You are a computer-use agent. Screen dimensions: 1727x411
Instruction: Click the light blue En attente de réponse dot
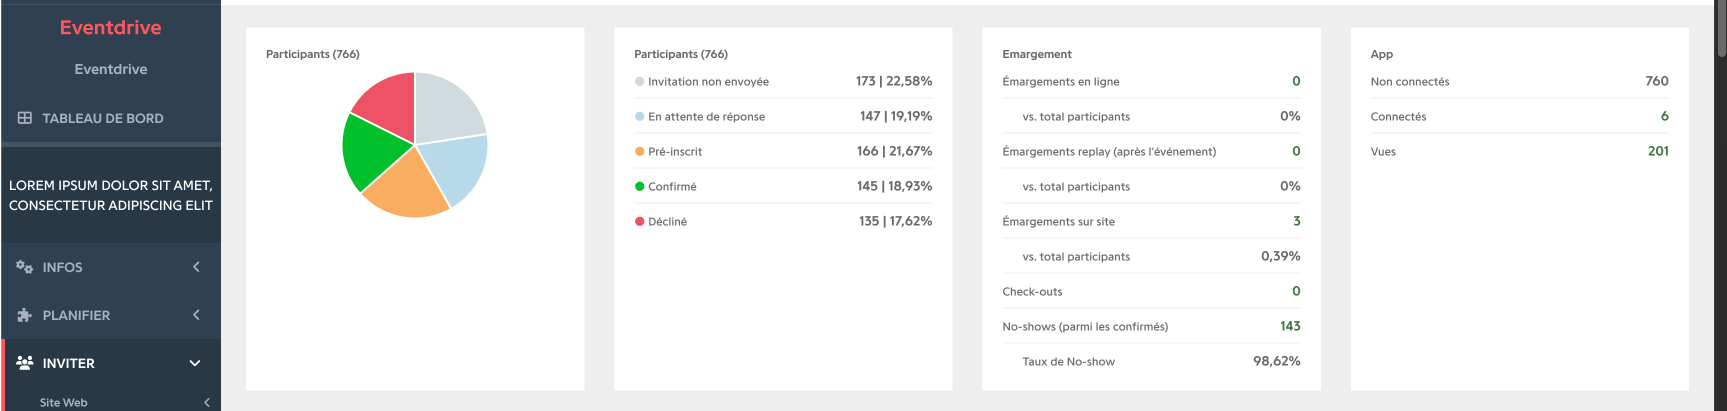coord(640,117)
